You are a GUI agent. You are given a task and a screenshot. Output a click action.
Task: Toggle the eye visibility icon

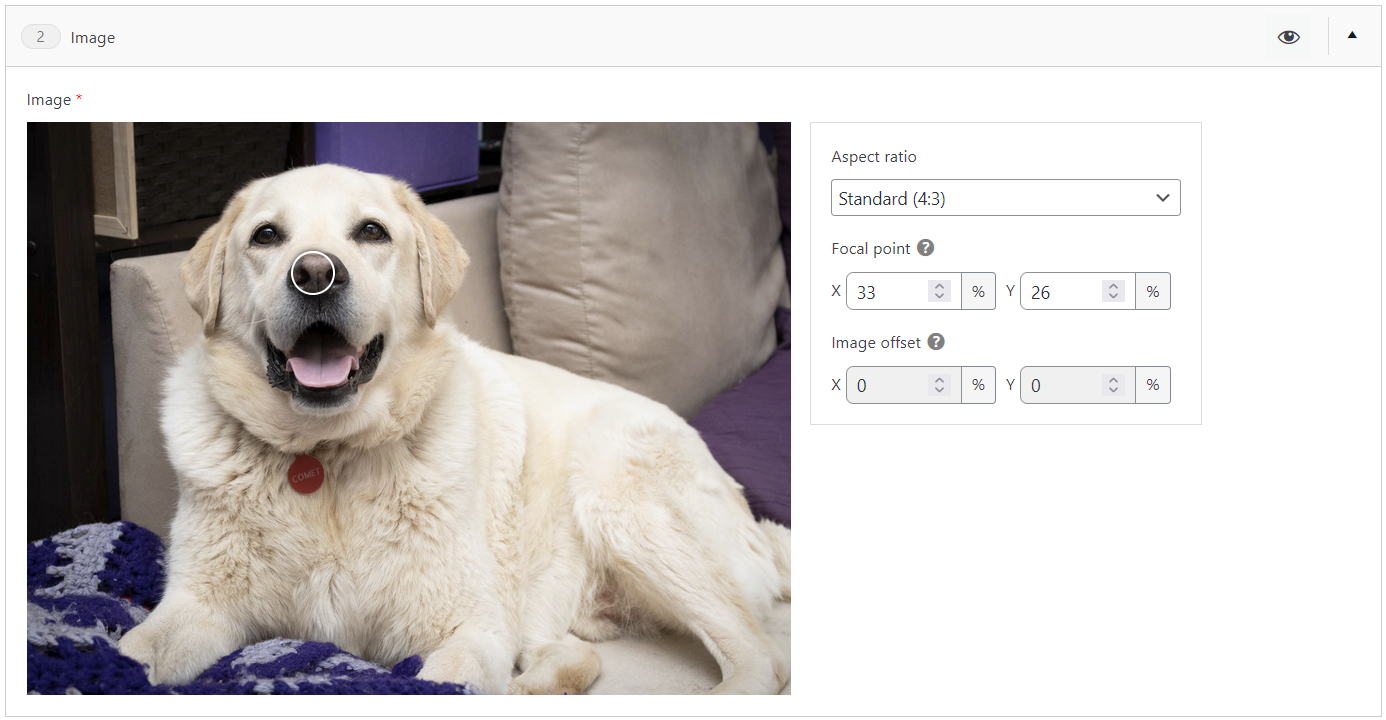[x=1288, y=37]
